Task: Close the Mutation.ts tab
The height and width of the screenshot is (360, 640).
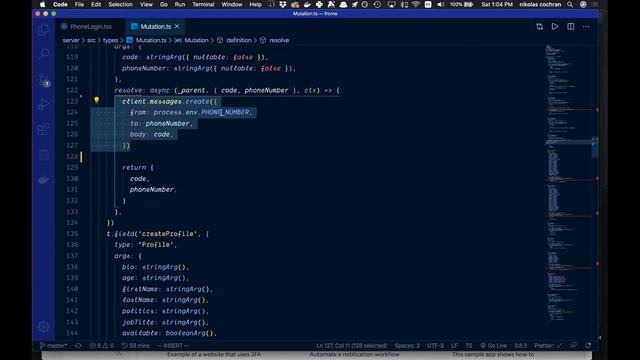Action: click(177, 27)
